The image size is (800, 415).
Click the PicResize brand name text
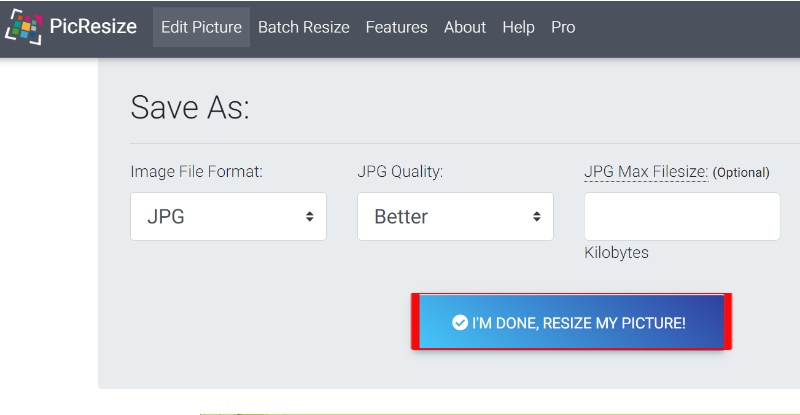coord(93,27)
